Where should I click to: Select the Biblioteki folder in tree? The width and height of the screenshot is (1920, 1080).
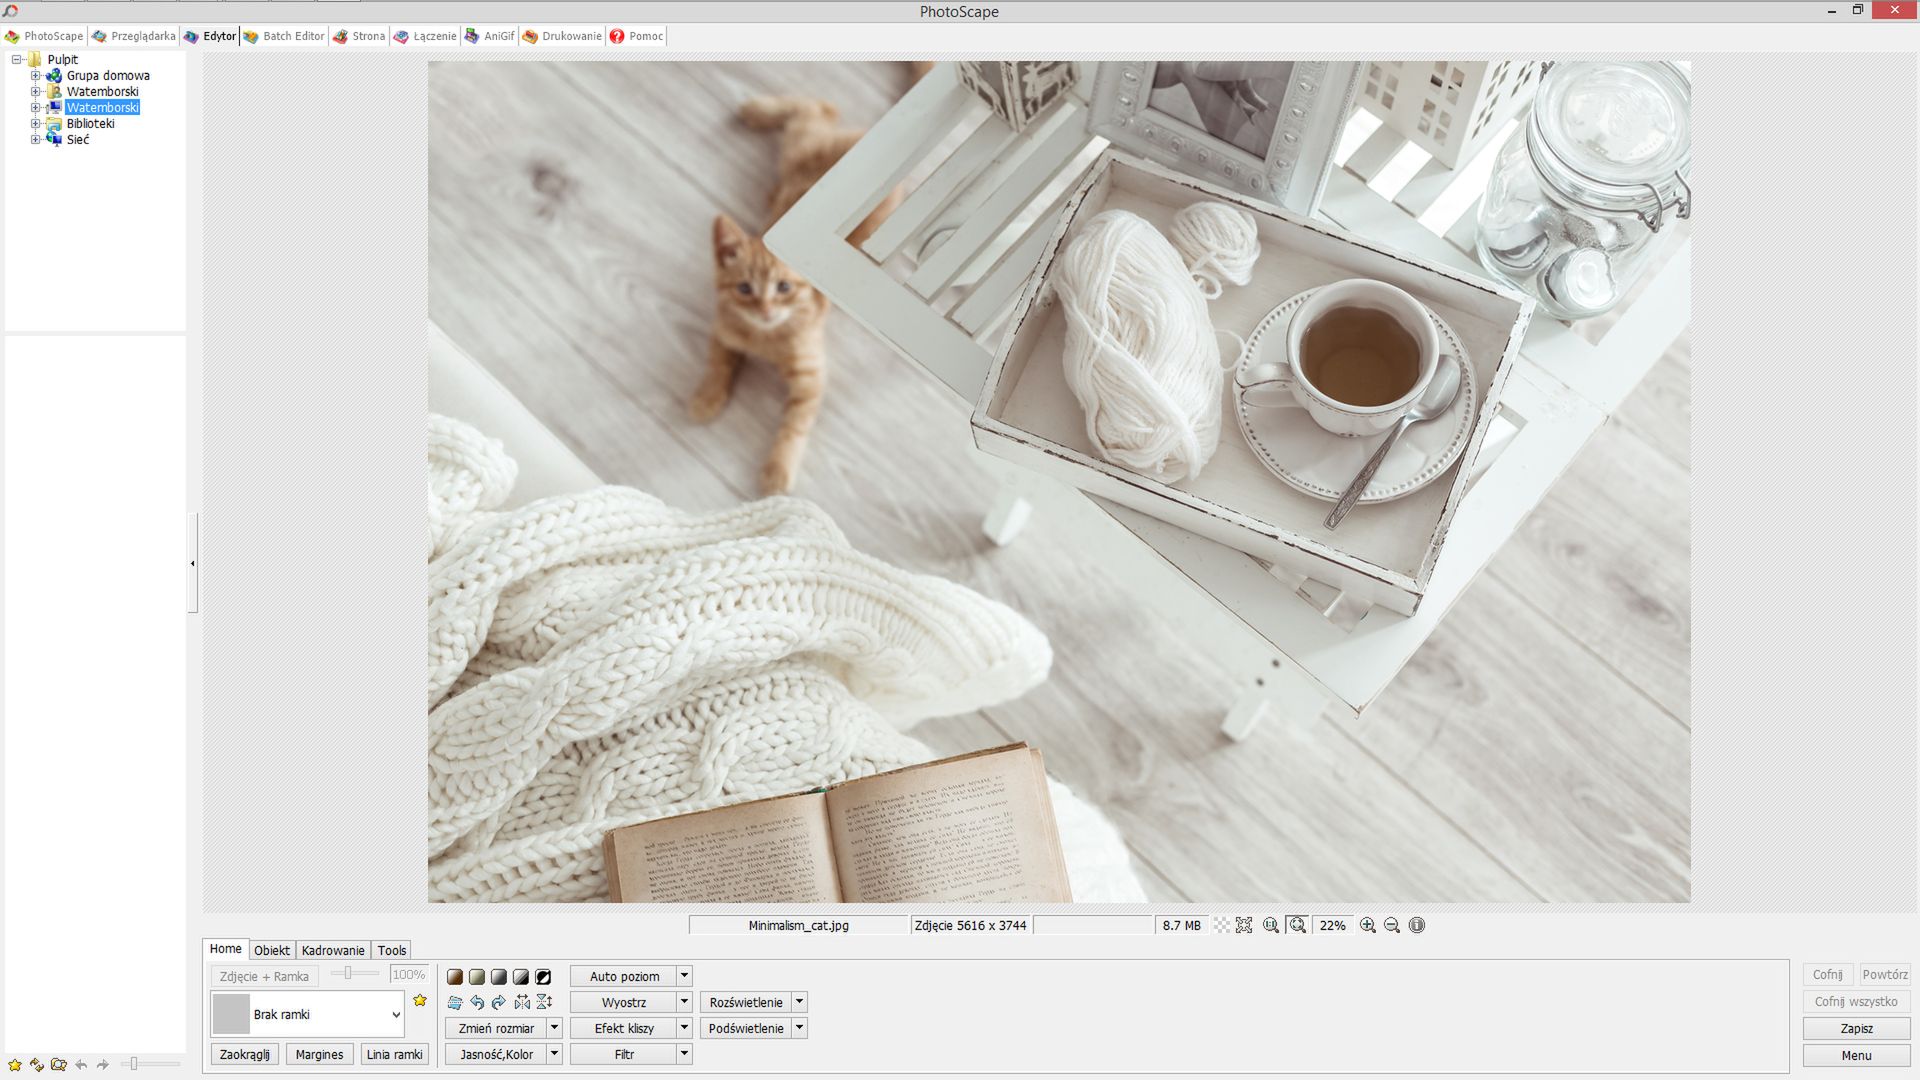click(91, 124)
